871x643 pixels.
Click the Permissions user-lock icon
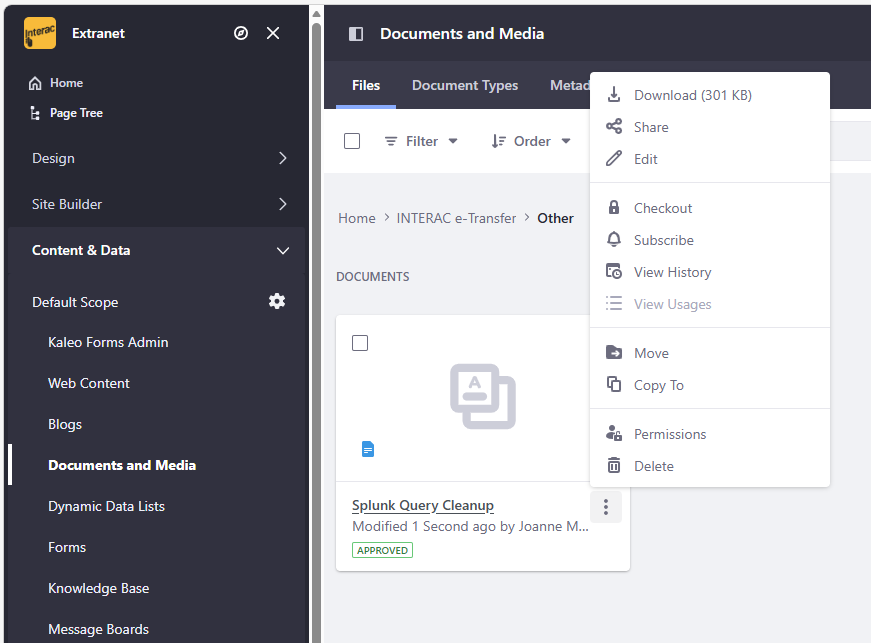[614, 433]
